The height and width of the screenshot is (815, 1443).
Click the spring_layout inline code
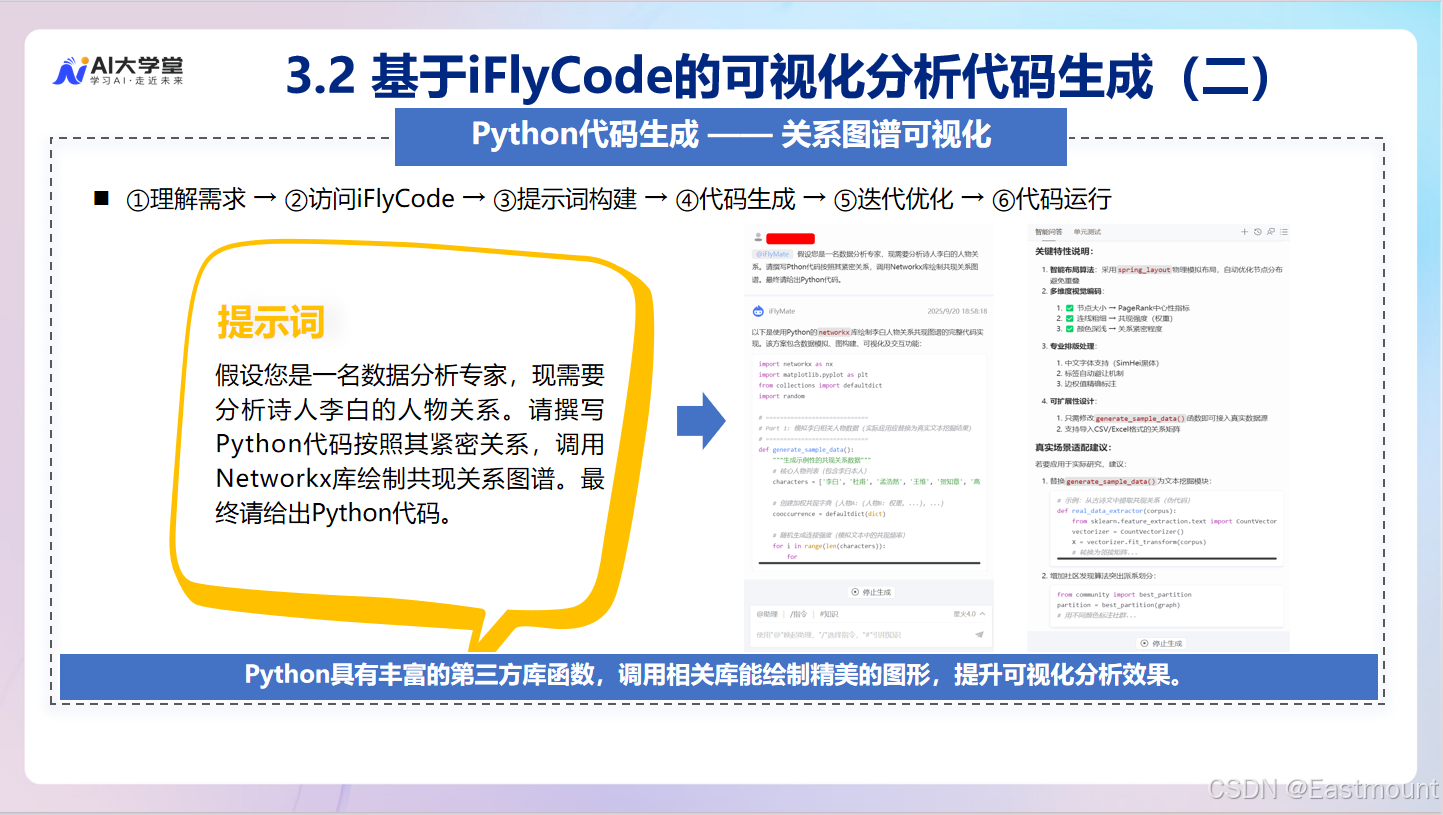[x=1143, y=270]
